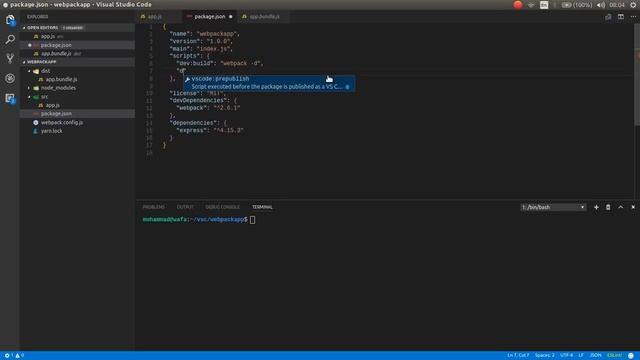Click the split editor icon

pos(620,17)
